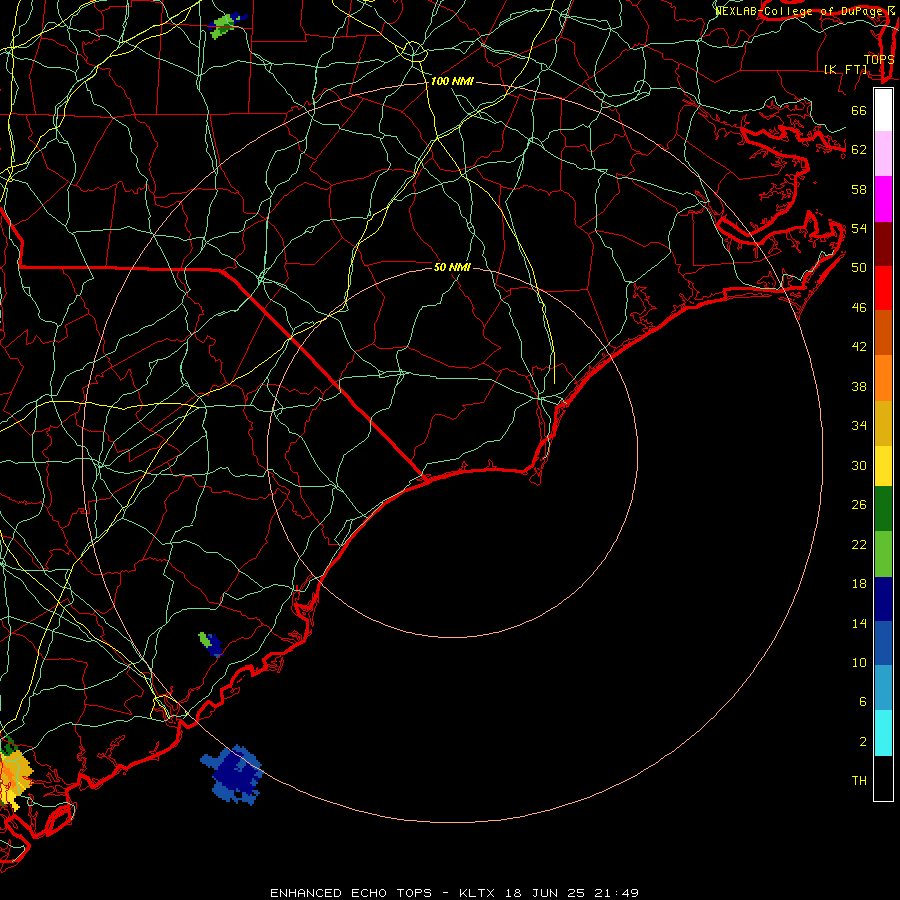Click the small green-and-blue inland echo cell
This screenshot has width=900, height=900.
(x=210, y=644)
